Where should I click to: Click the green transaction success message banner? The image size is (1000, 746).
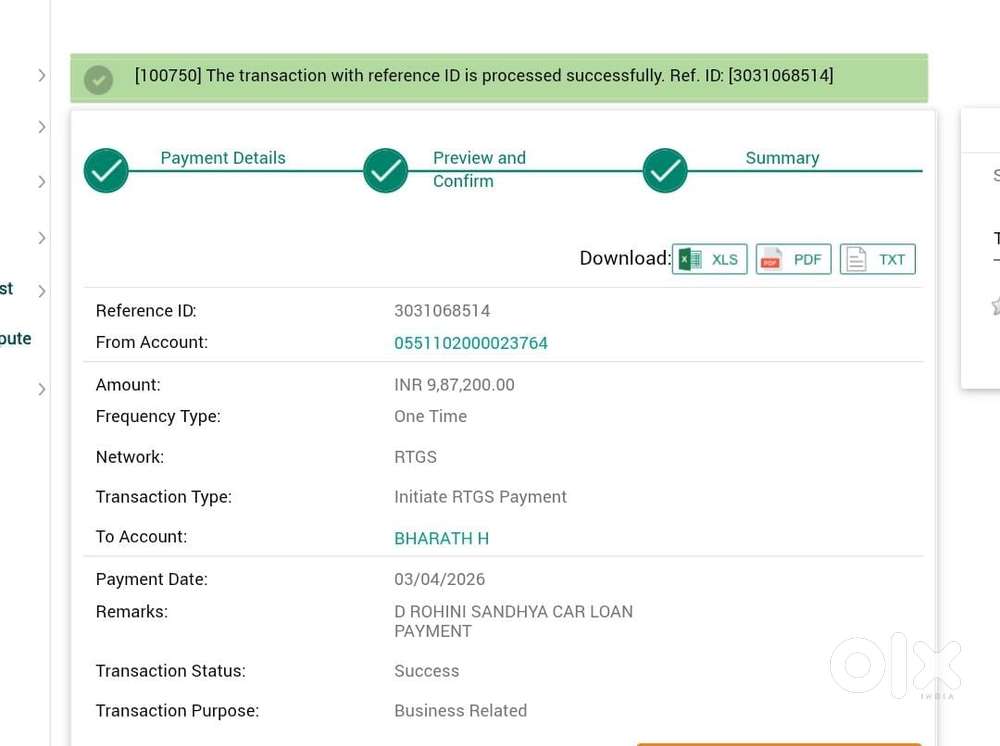[x=498, y=77]
